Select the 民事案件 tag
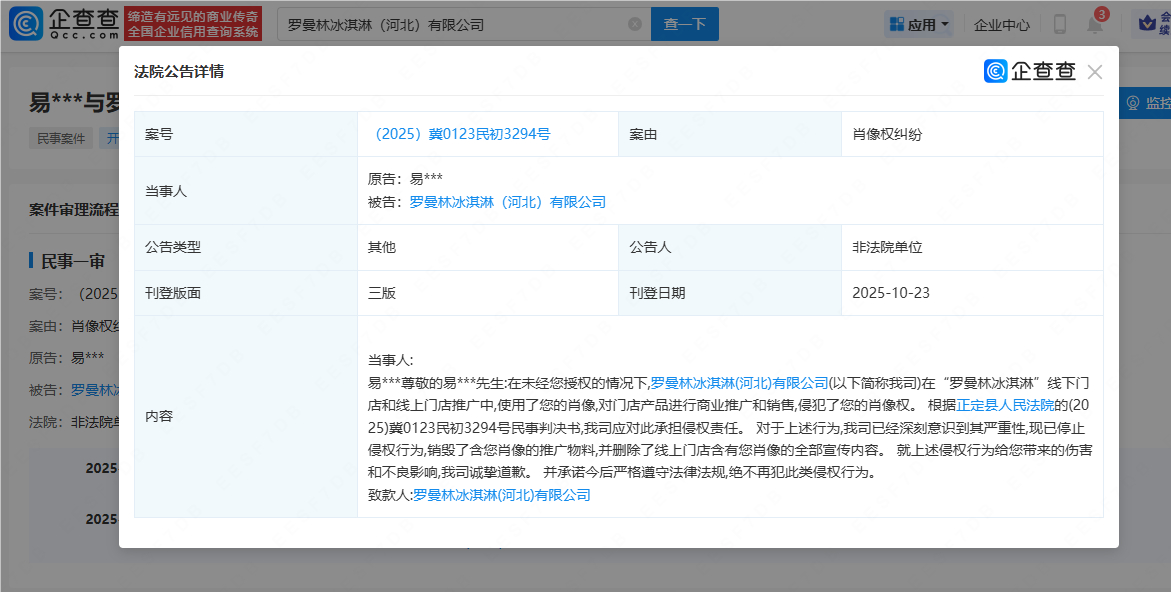This screenshot has width=1171, height=592. click(x=62, y=139)
